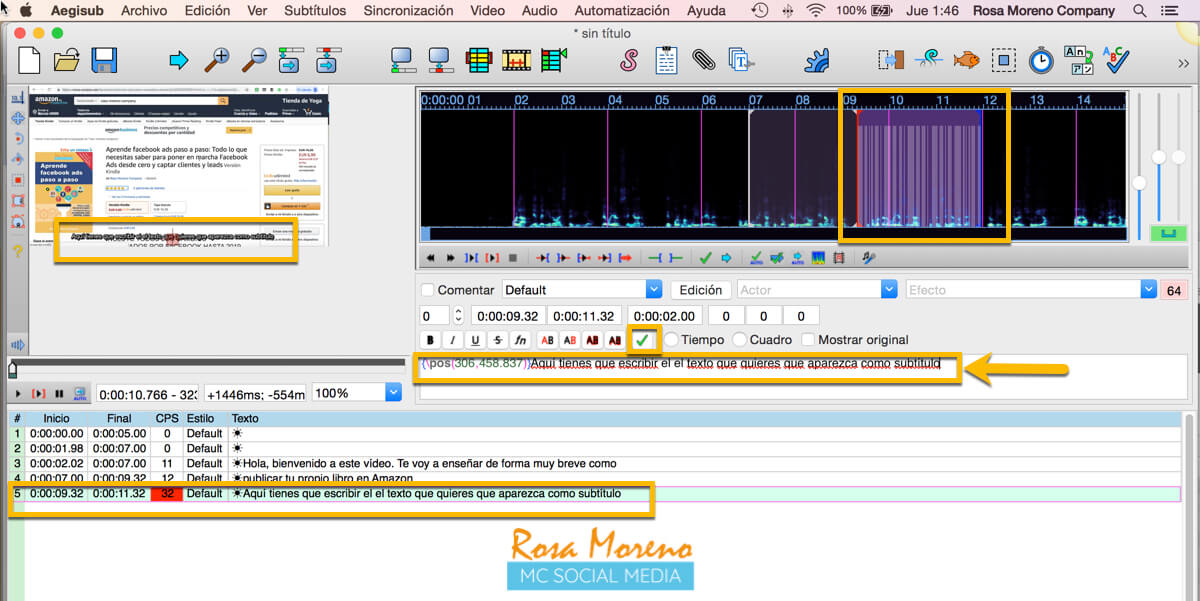Screen dimensions: 1200x601
Task: Click the duration field 0:00:02.00
Action: pyautogui.click(x=663, y=315)
